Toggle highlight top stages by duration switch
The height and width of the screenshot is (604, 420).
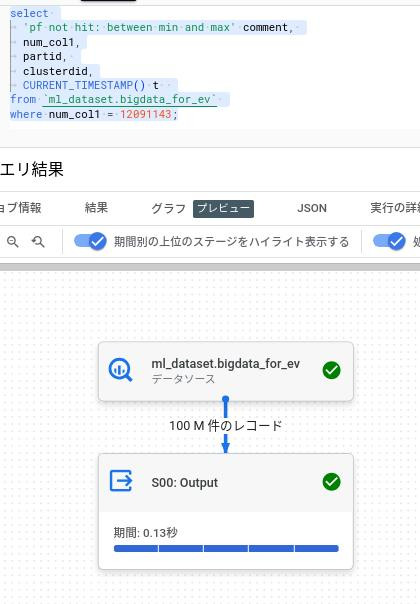click(x=90, y=242)
